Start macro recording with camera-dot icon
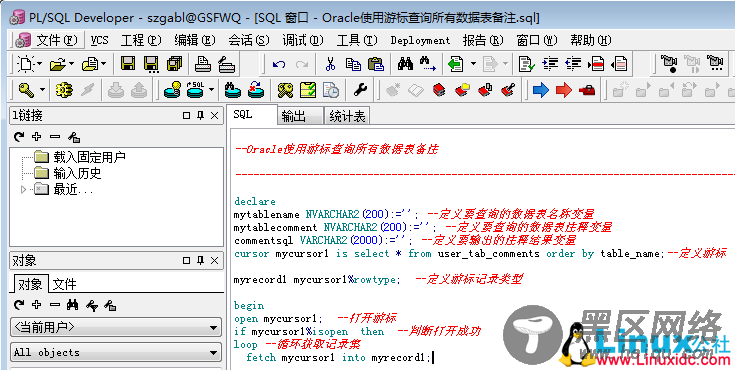The image size is (735, 370). 669,64
